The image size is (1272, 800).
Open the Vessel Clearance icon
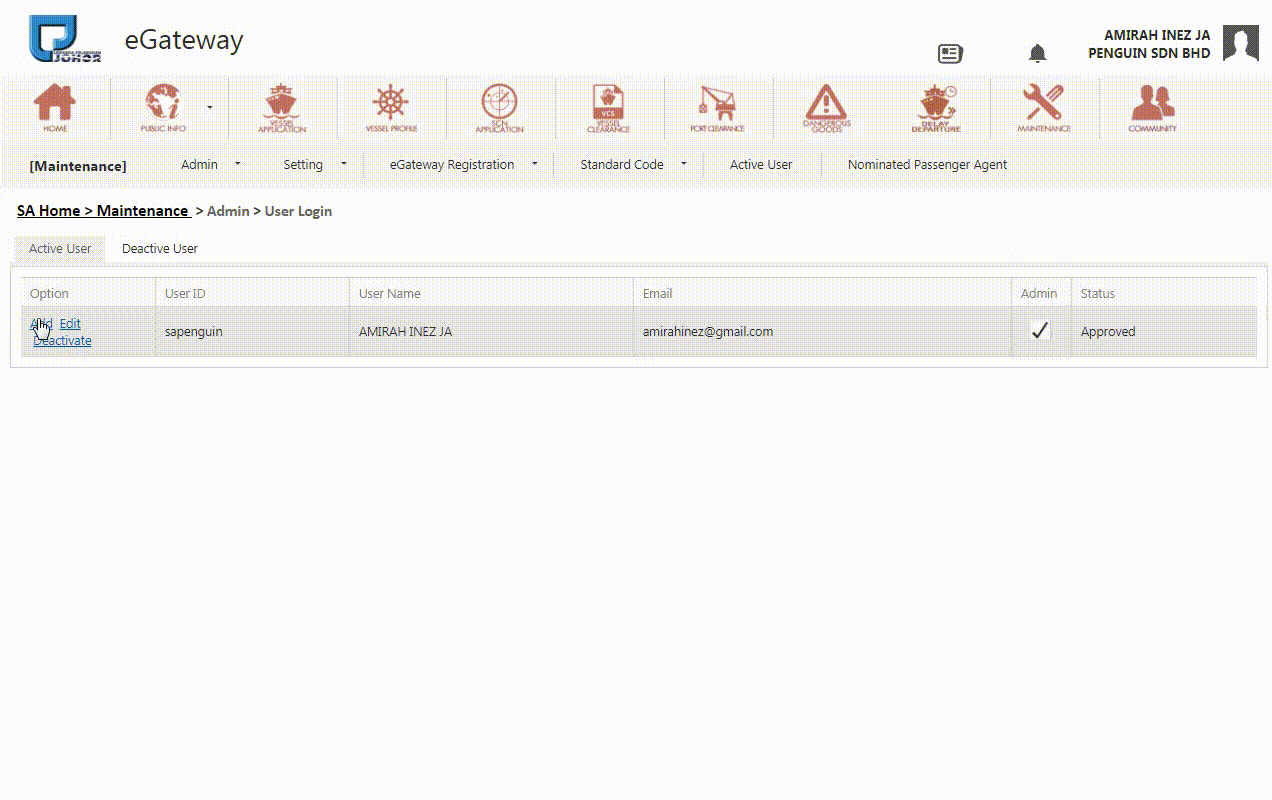(x=608, y=107)
